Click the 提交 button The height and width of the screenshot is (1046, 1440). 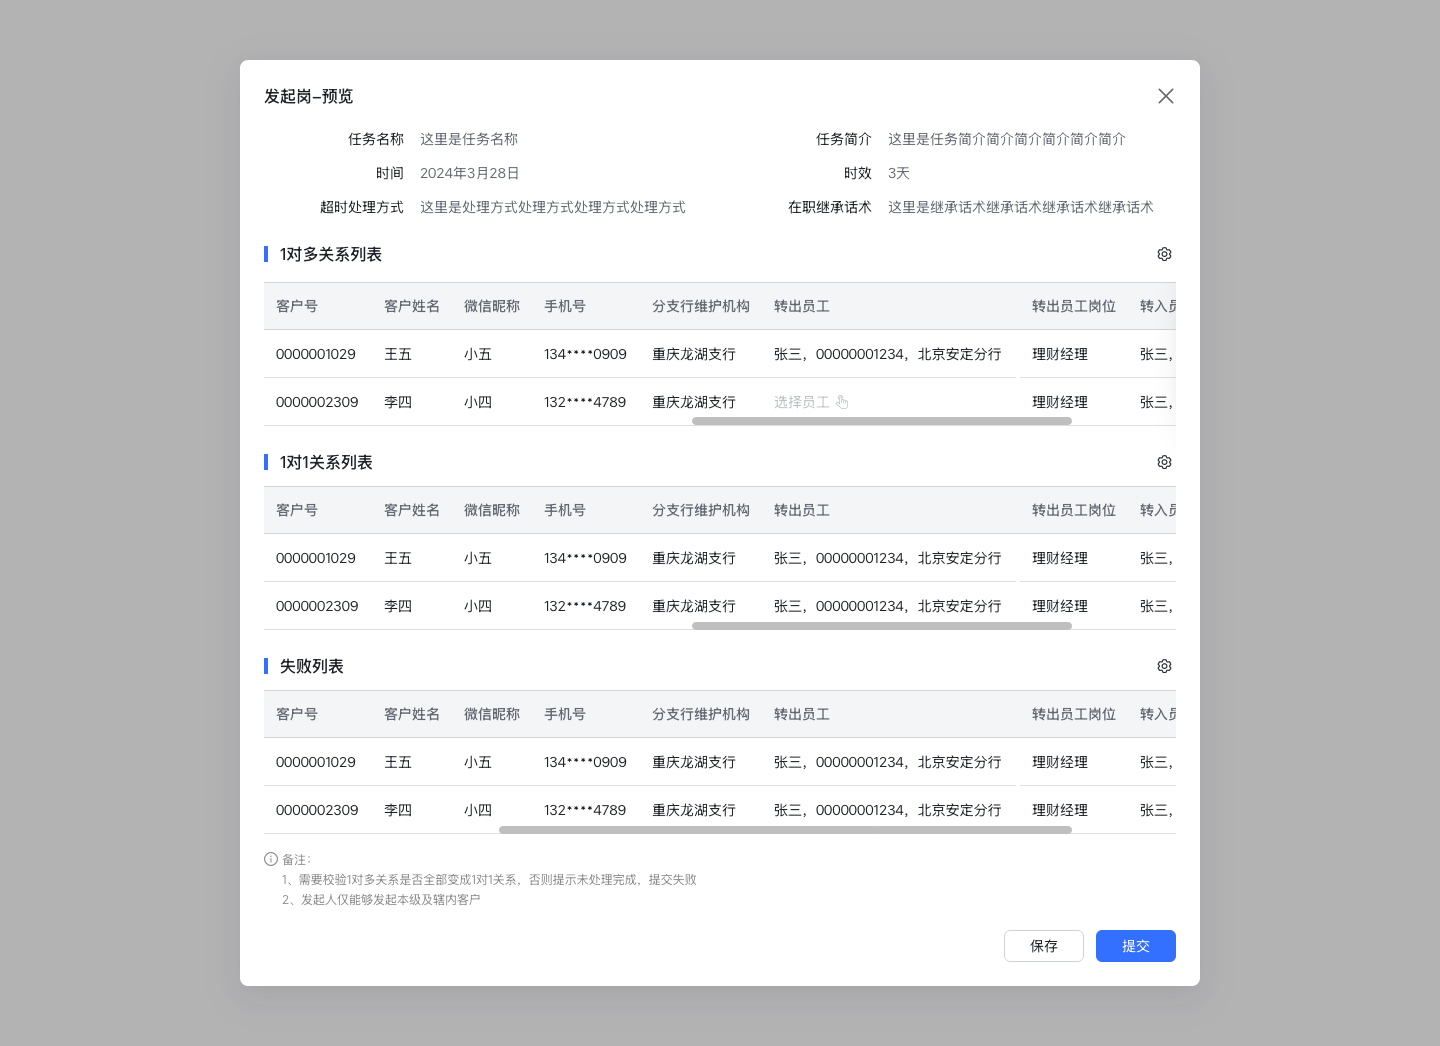pyautogui.click(x=1136, y=946)
